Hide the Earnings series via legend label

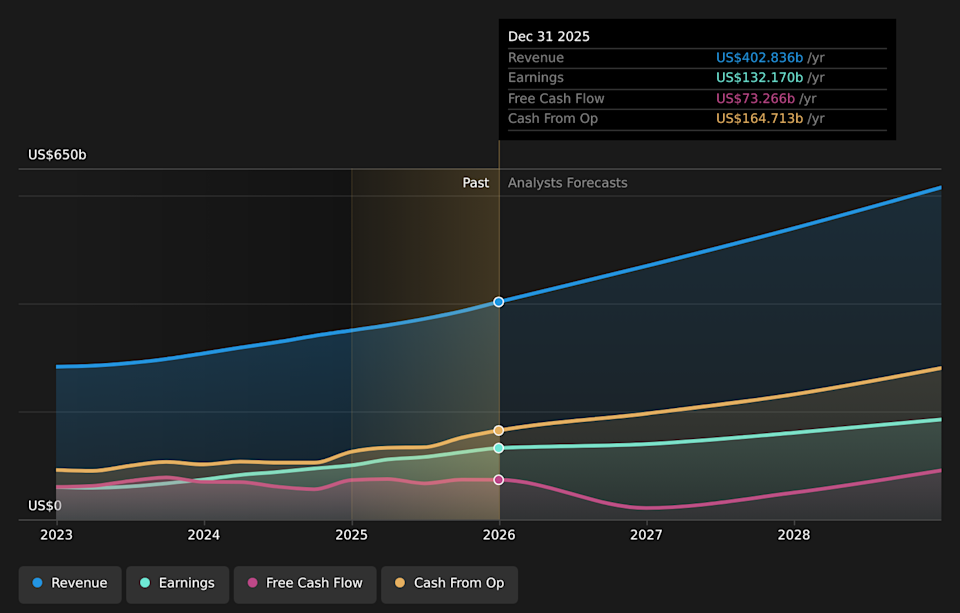186,583
